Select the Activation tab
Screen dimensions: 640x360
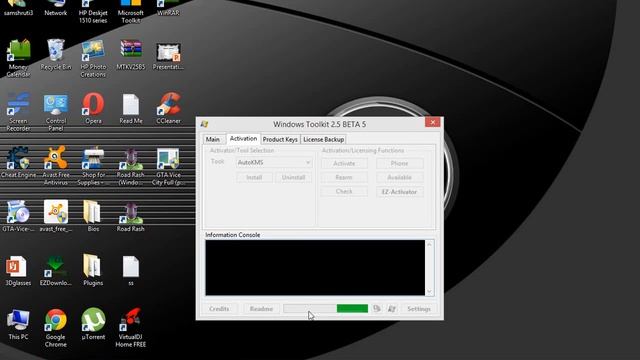tap(243, 138)
